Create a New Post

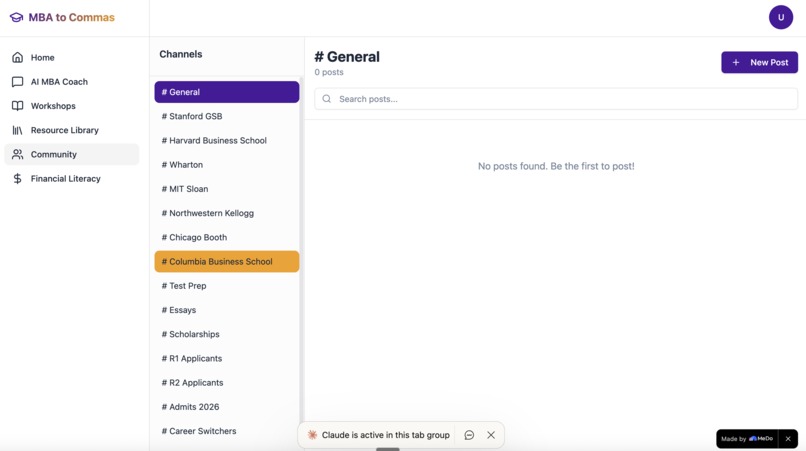pos(759,62)
